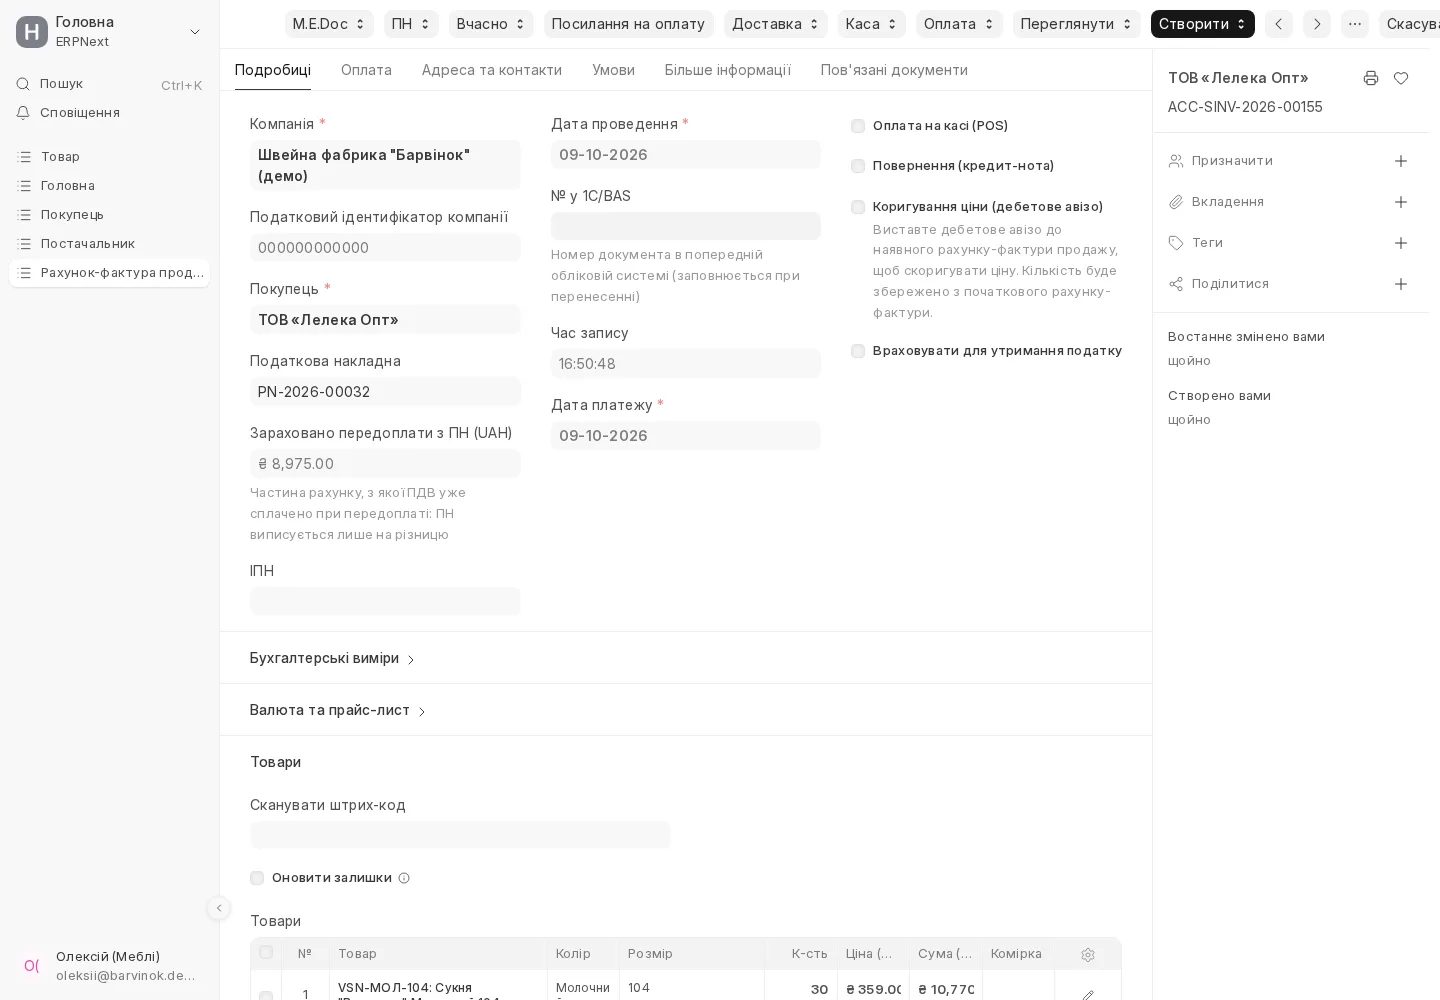Viewport: 1440px width, 1000px height.
Task: Open the three-dots more menu
Action: click(x=1355, y=24)
